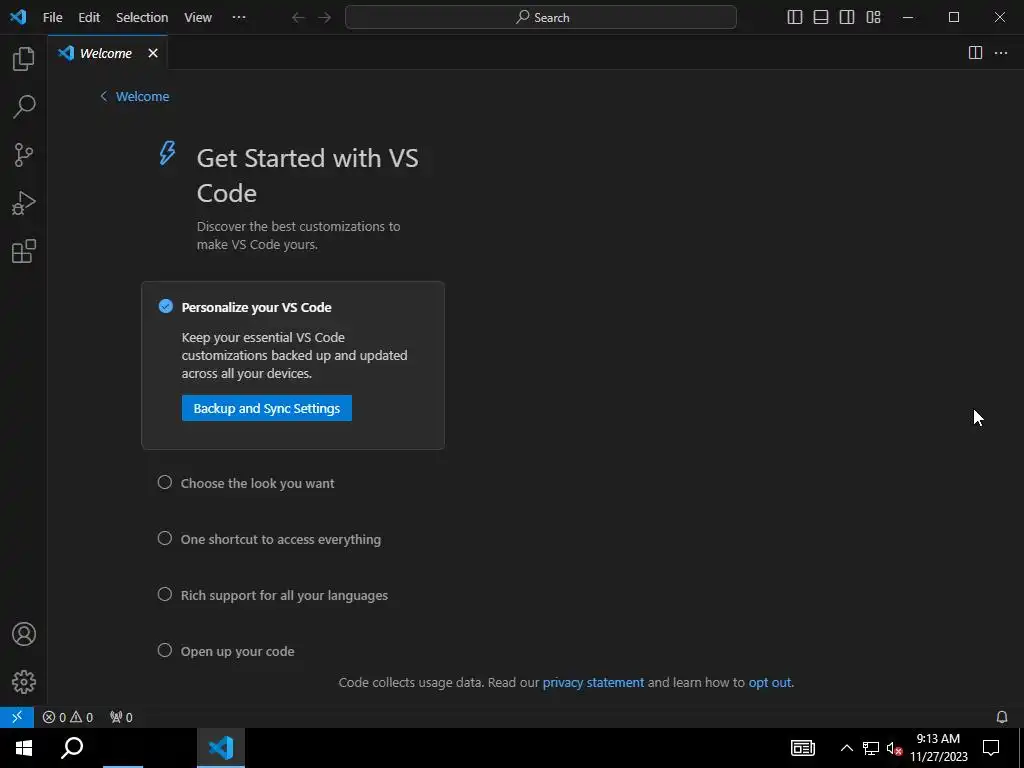1024x768 pixels.
Task: Click VS Code icon in the taskbar
Action: tap(221, 748)
